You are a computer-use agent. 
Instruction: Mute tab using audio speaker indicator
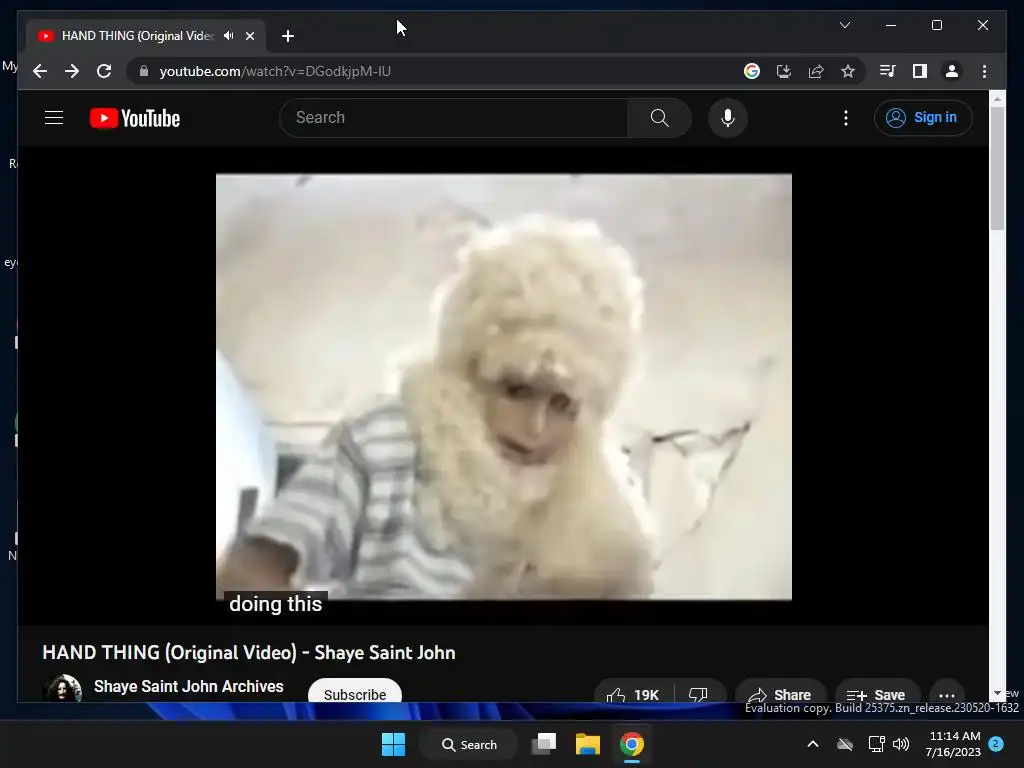pyautogui.click(x=229, y=36)
